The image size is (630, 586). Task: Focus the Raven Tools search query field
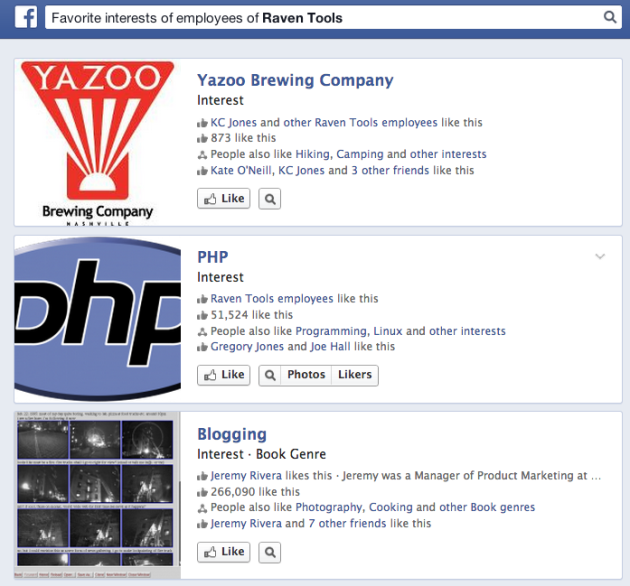pos(334,18)
